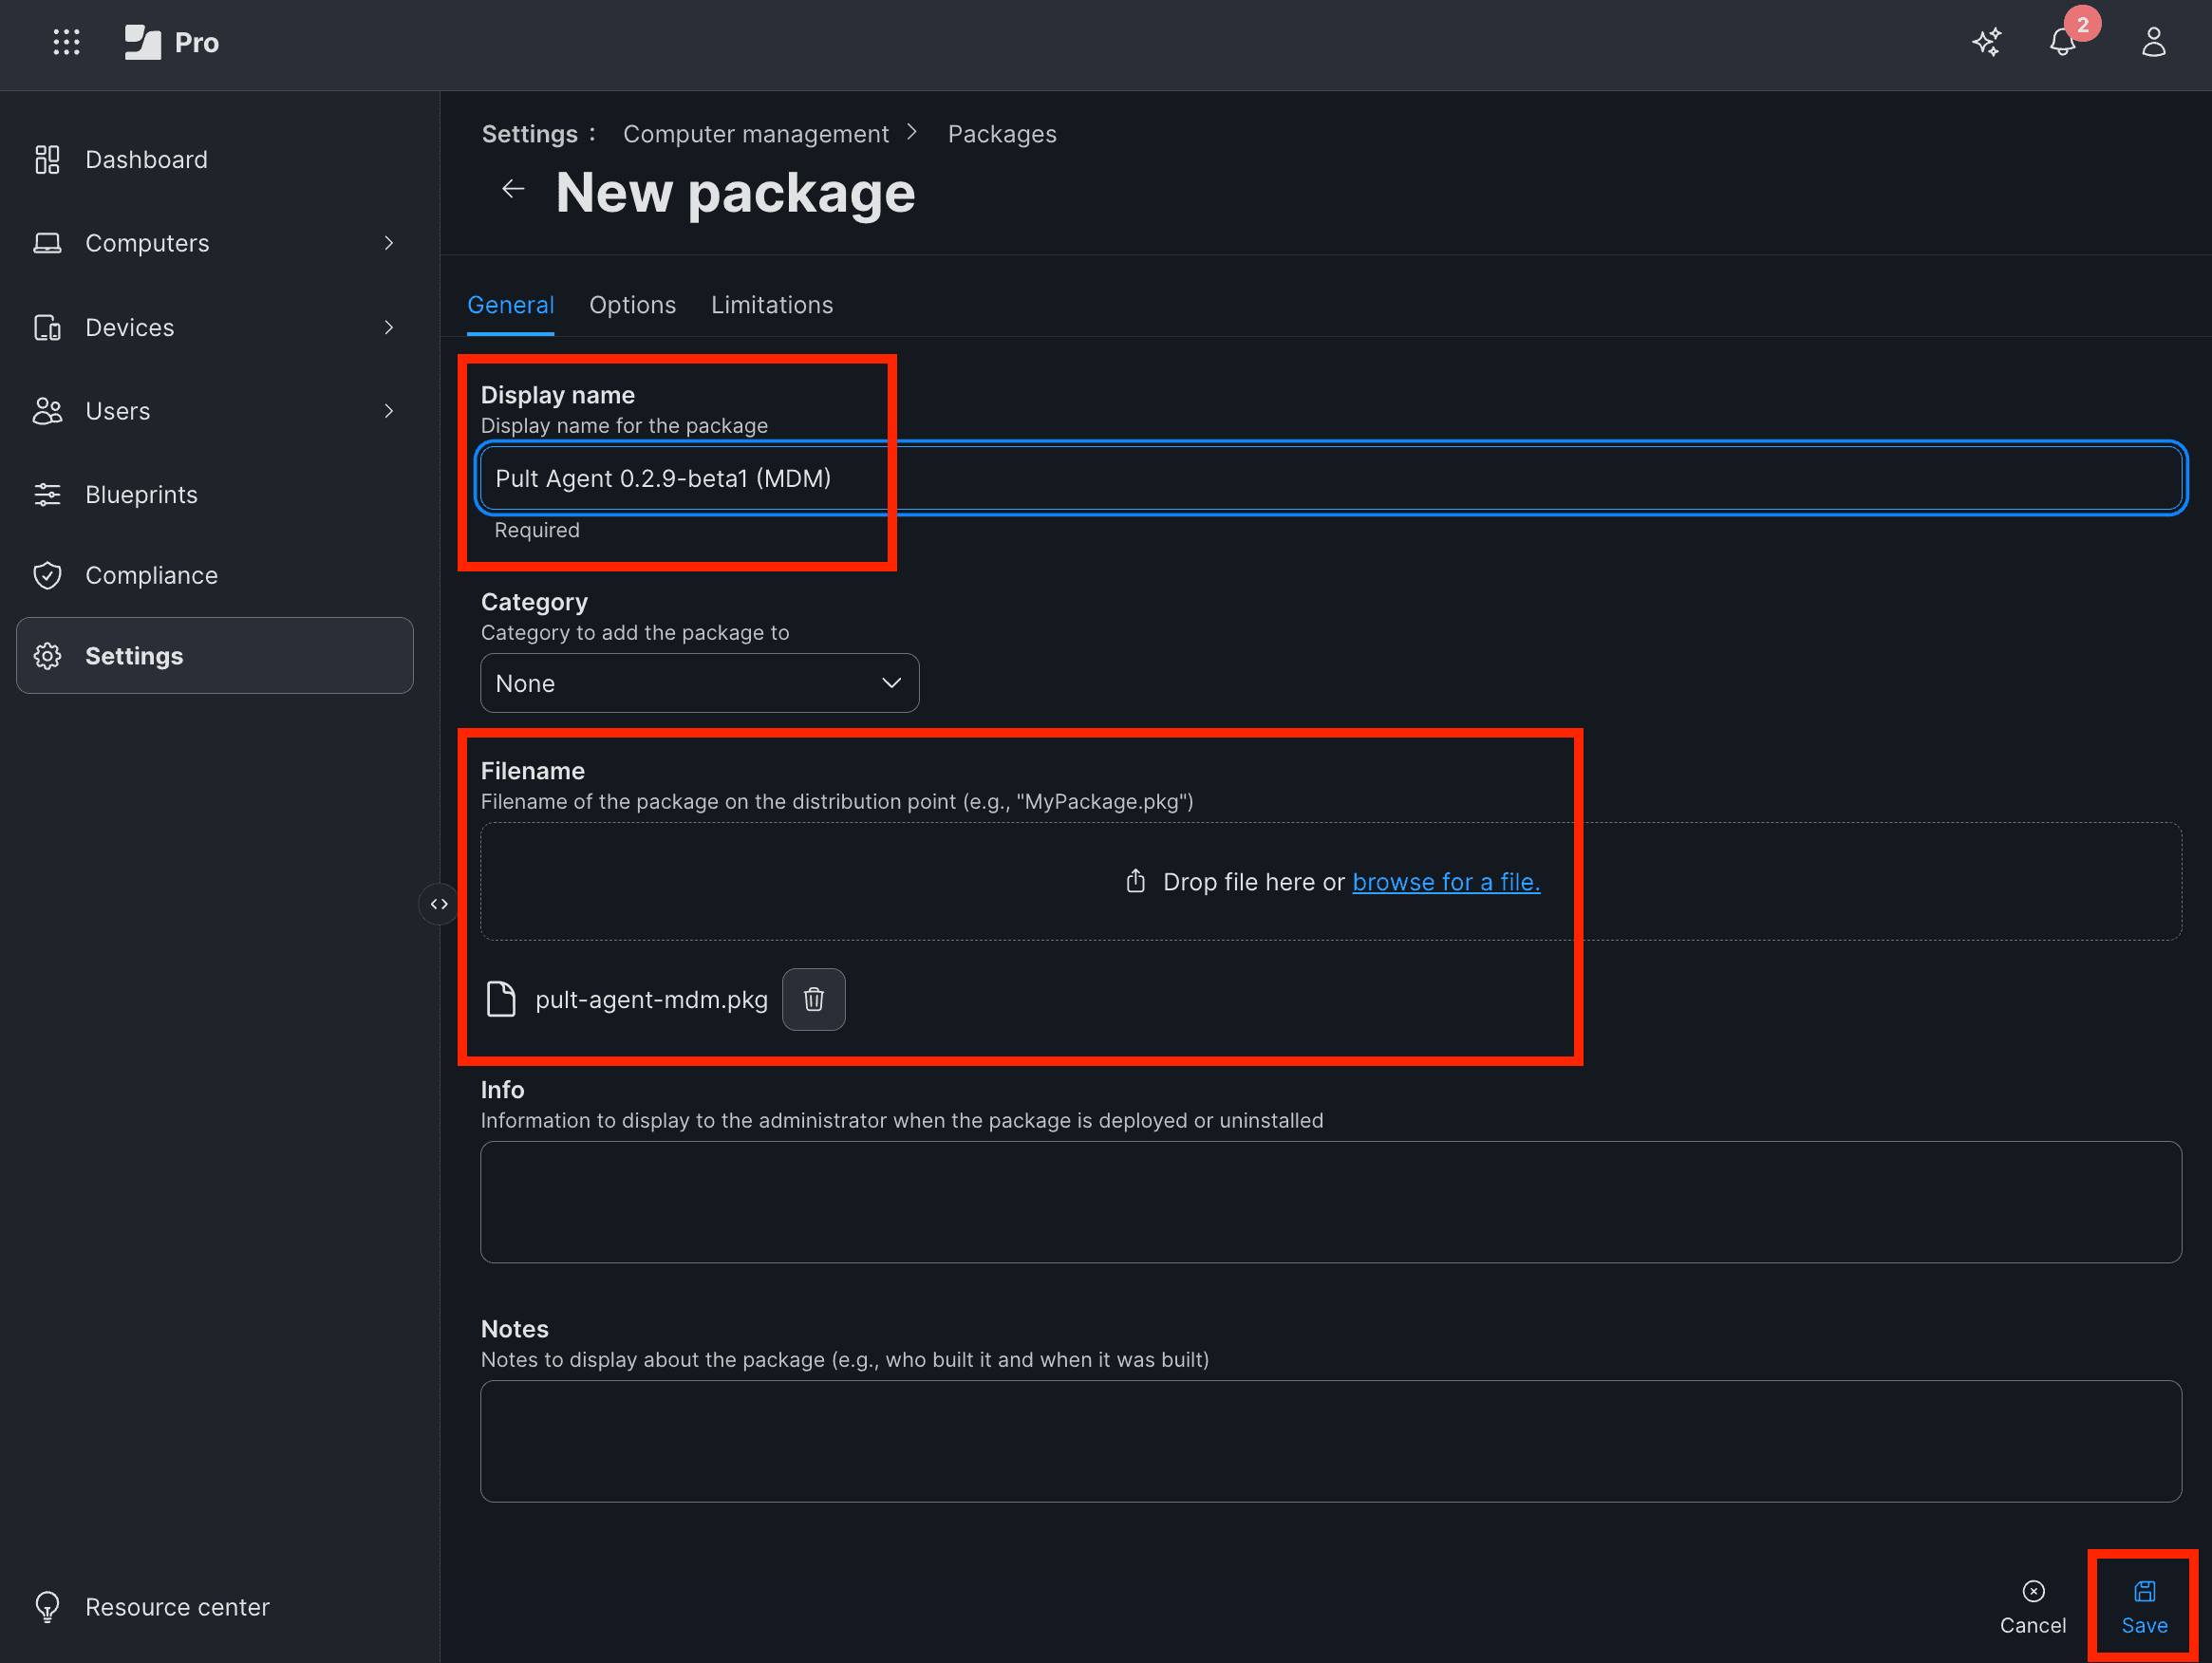The height and width of the screenshot is (1663, 2212).
Task: Switch to the General tab
Action: tap(511, 305)
